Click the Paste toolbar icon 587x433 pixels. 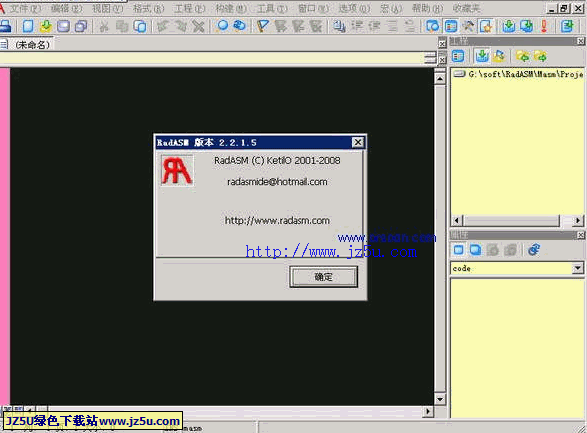(140, 26)
